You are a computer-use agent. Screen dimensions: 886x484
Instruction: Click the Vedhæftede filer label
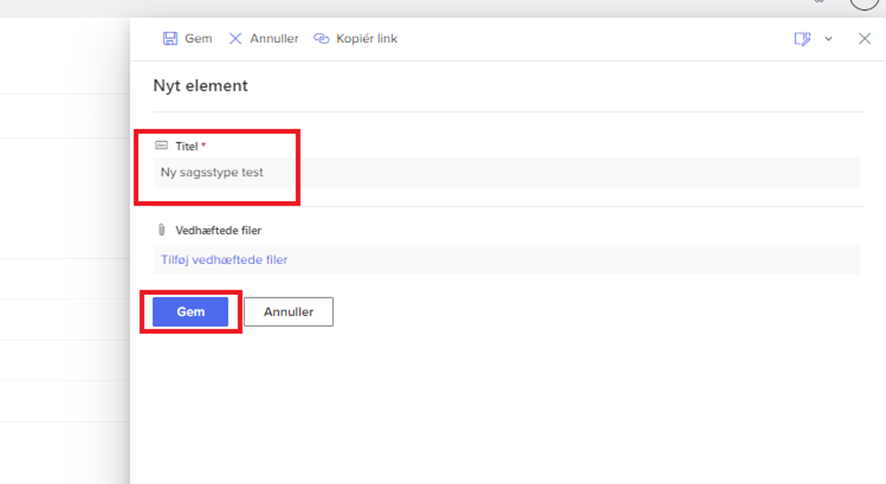[x=218, y=230]
